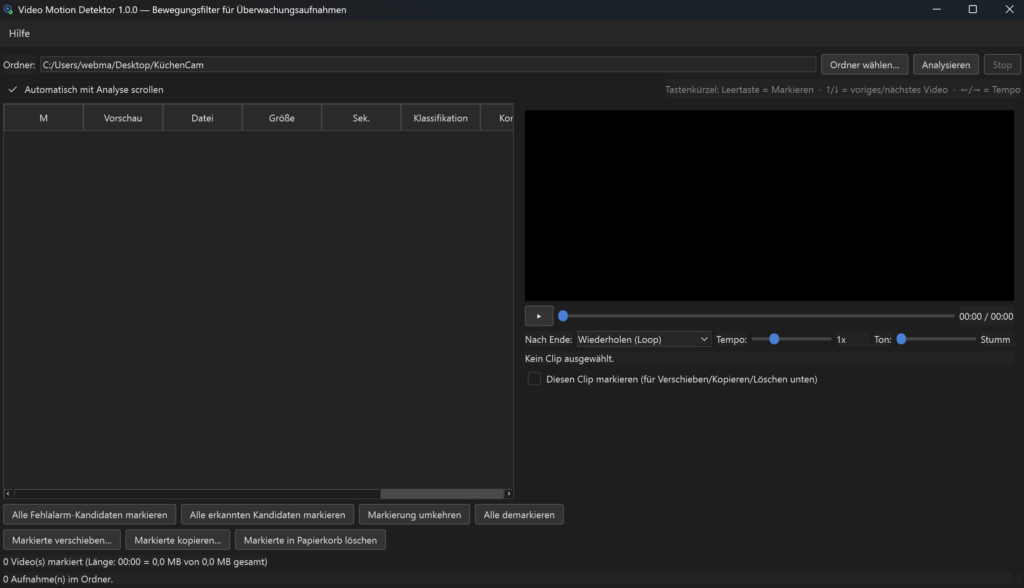Image resolution: width=1024 pixels, height=588 pixels.
Task: Click the '00:00 / 00:00' time display
Action: (x=986, y=317)
